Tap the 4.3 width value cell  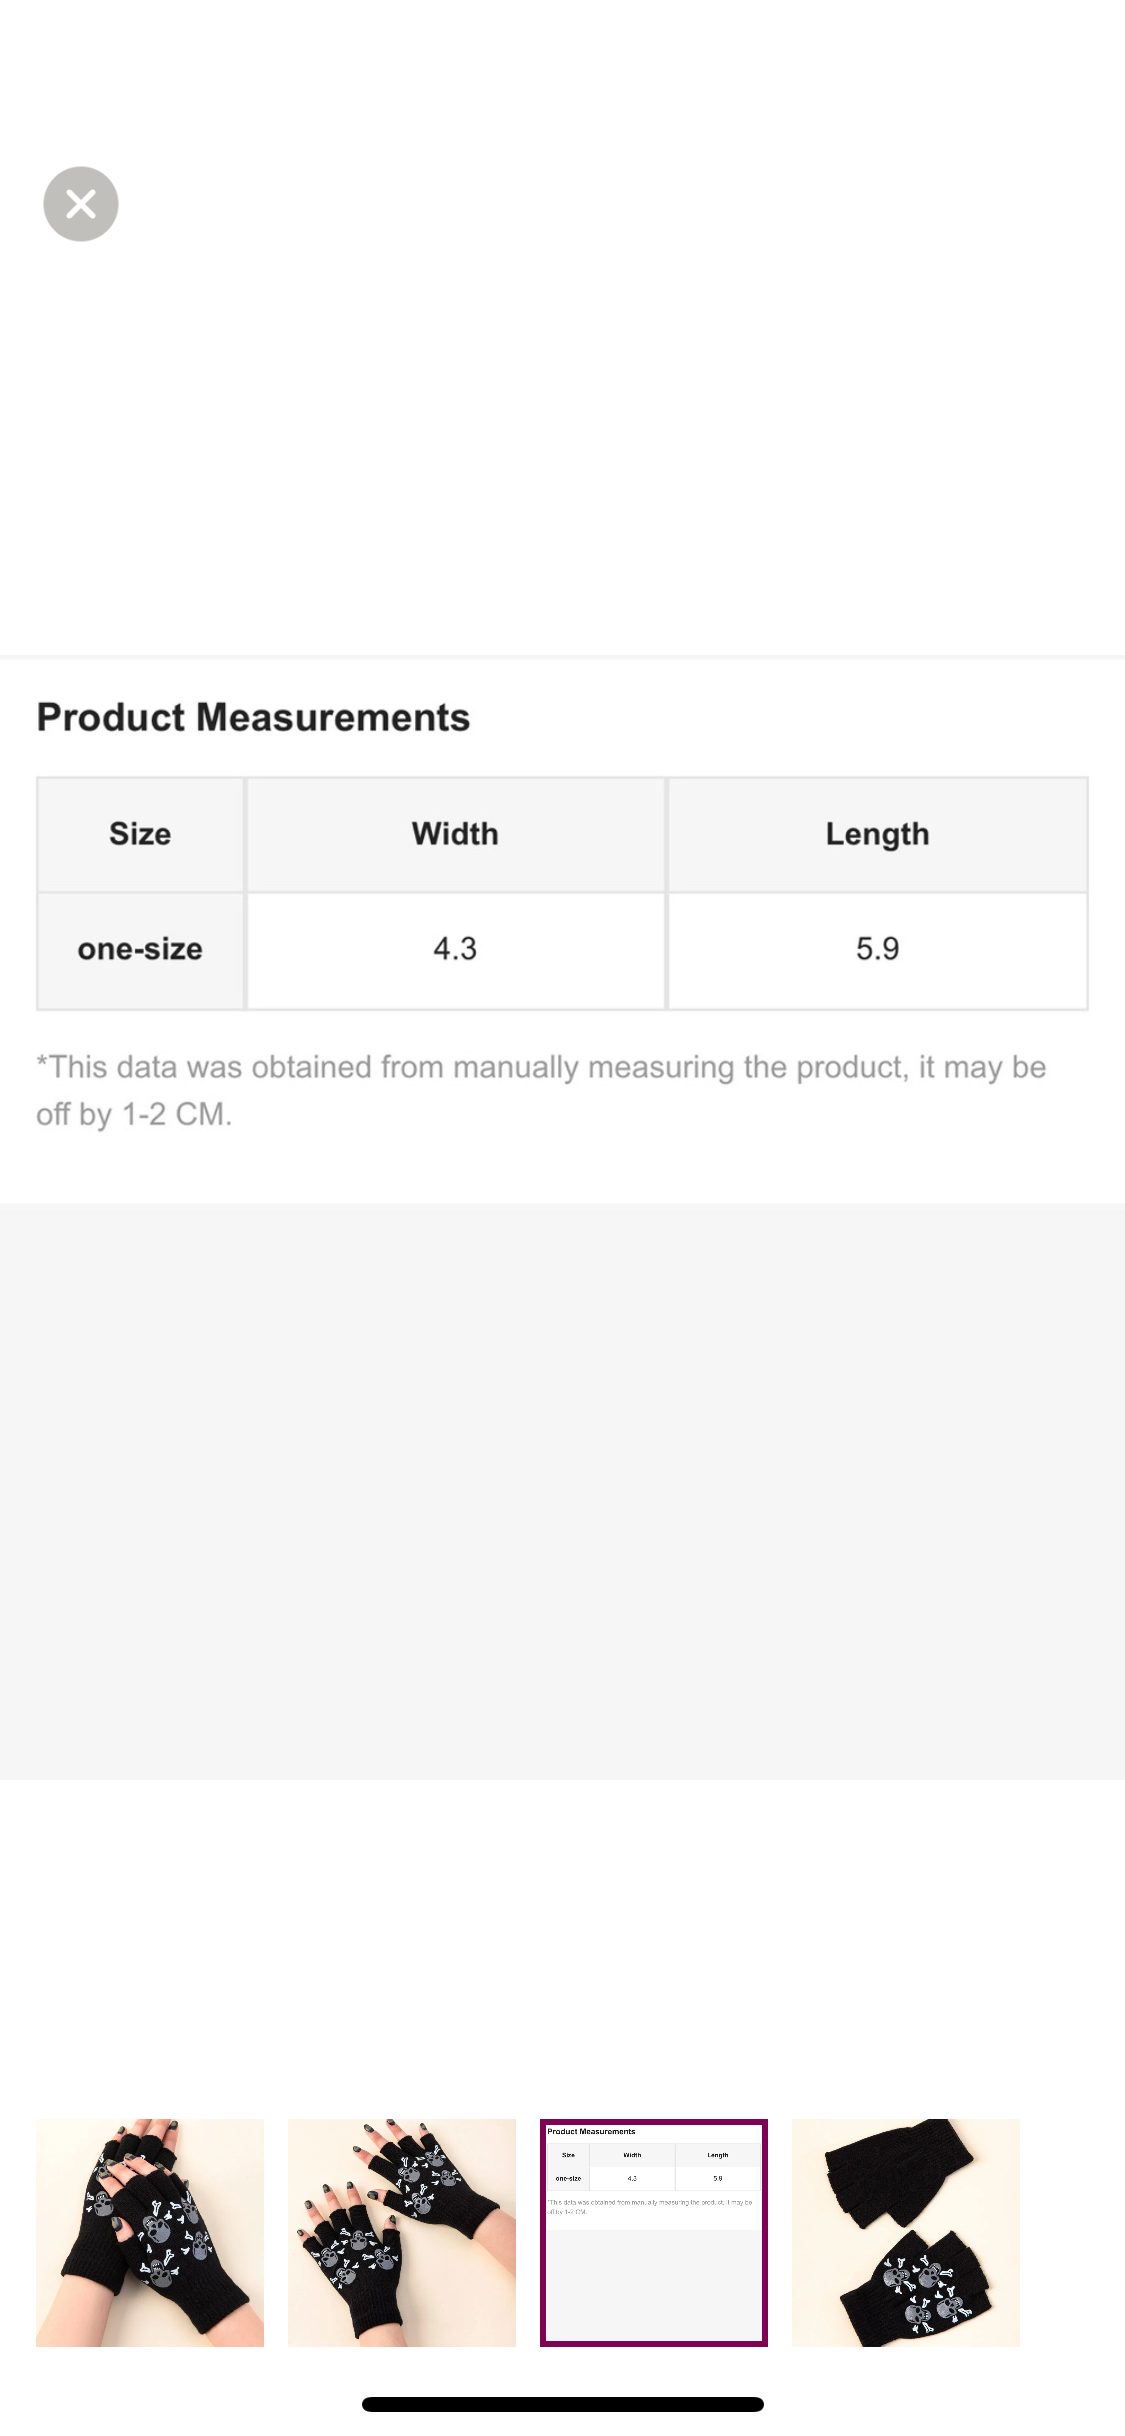455,949
